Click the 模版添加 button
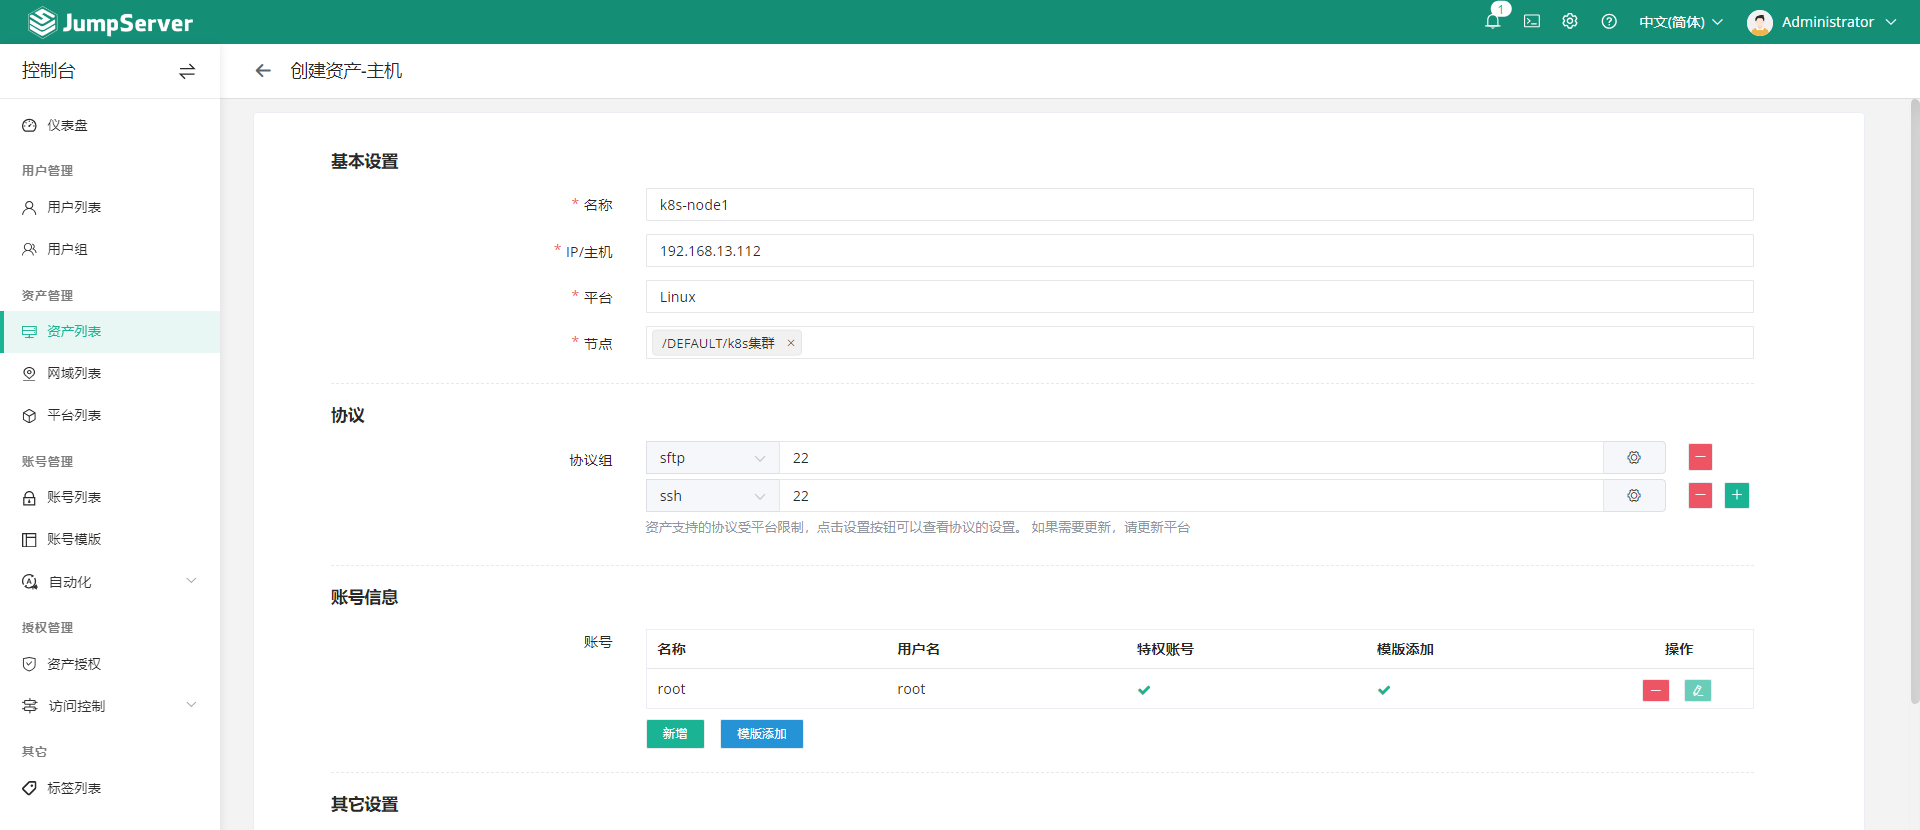This screenshot has height=830, width=1920. pyautogui.click(x=761, y=734)
